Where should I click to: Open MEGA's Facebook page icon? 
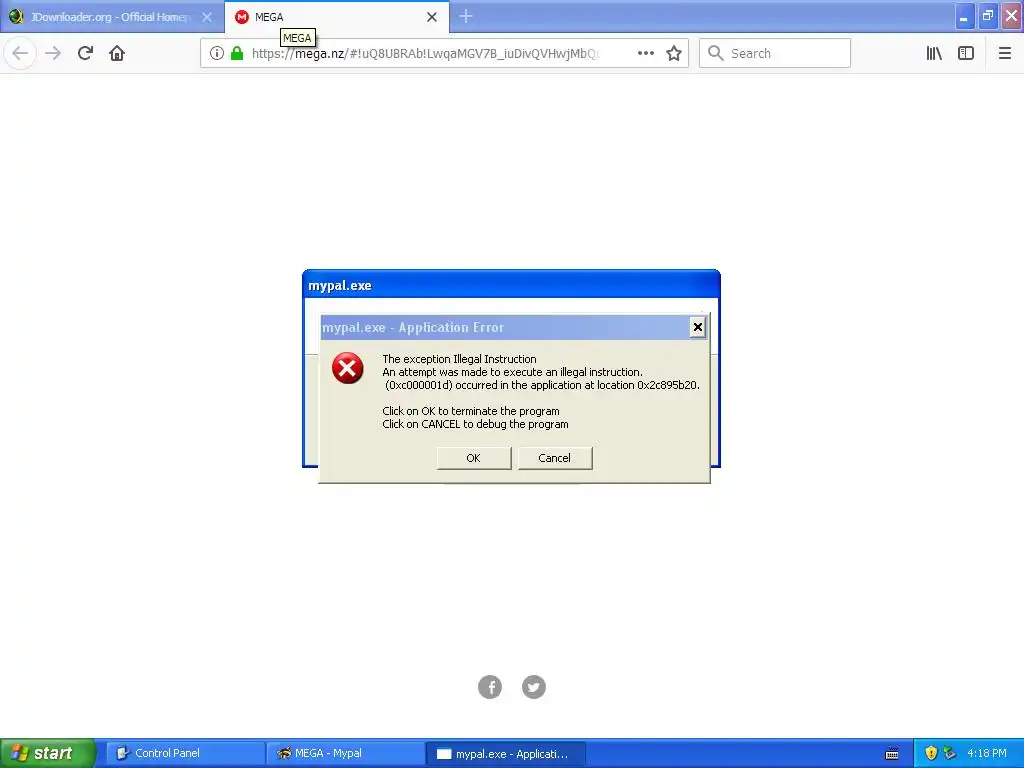490,687
